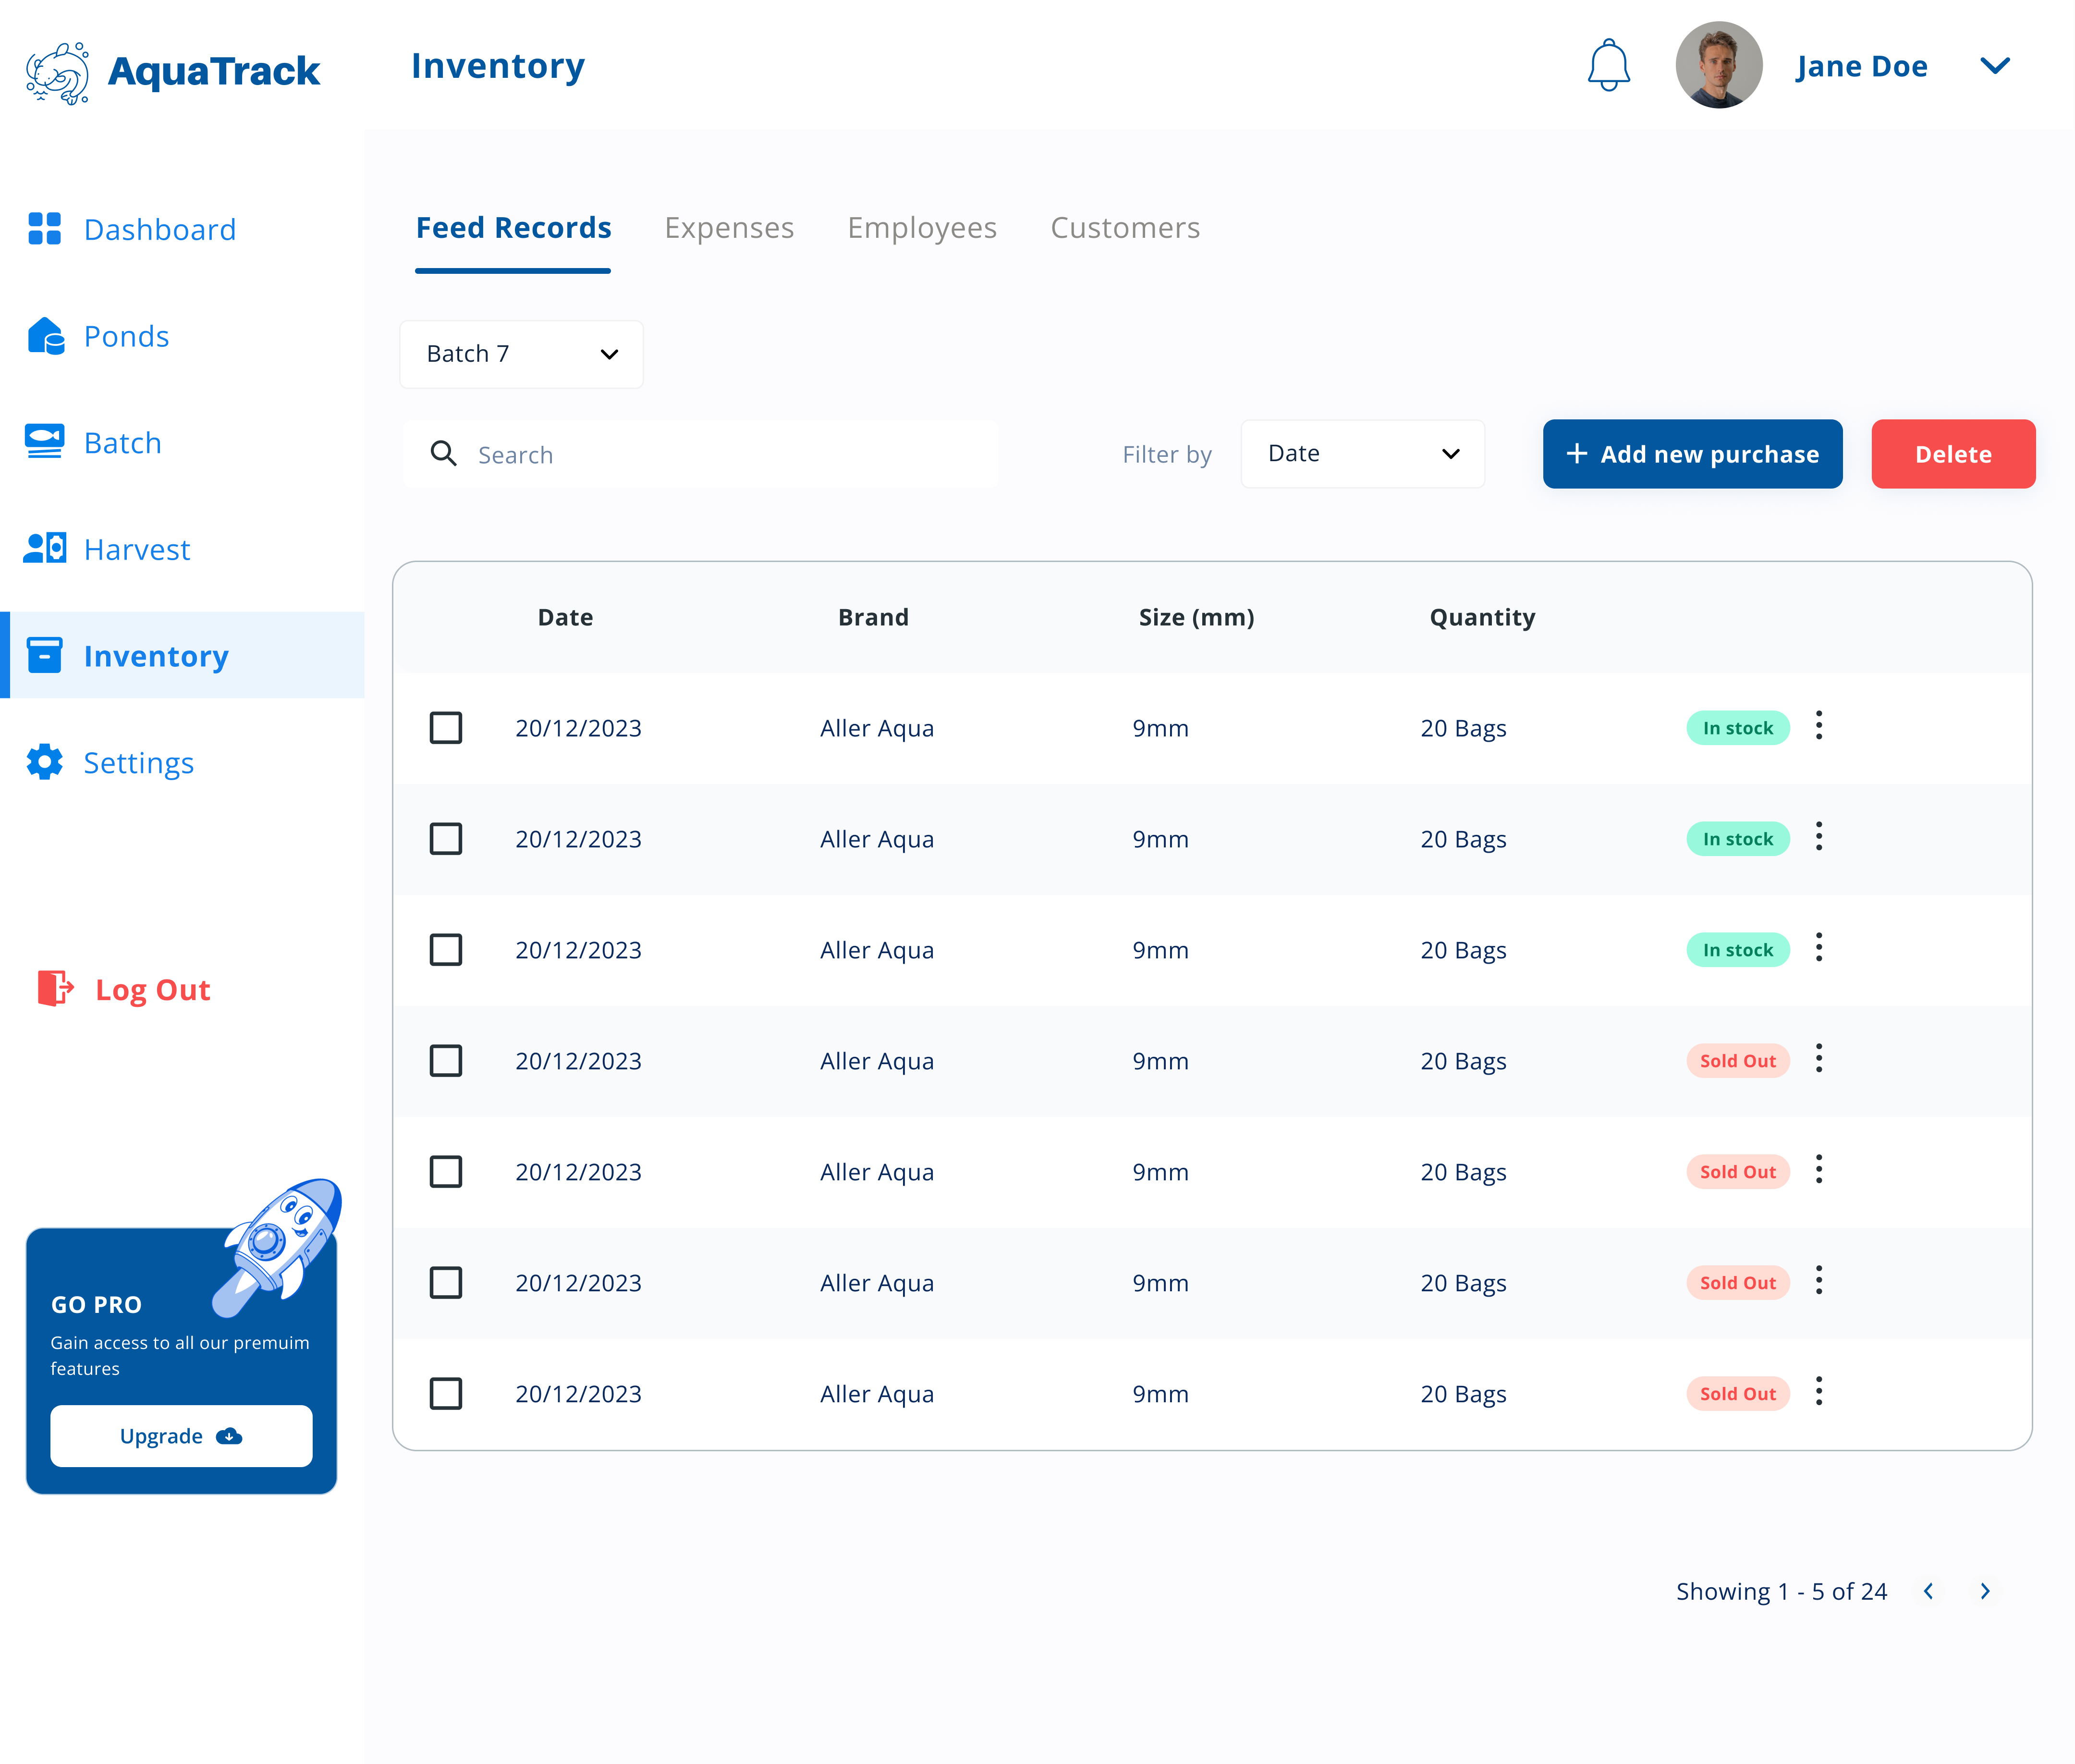Image resolution: width=2075 pixels, height=1764 pixels.
Task: Select the Batch fish icon
Action: point(44,442)
